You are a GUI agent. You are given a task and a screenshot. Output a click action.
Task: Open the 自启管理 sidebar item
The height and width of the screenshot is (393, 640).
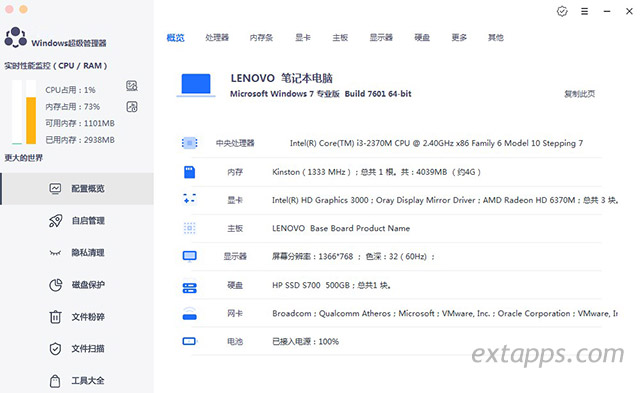78,221
